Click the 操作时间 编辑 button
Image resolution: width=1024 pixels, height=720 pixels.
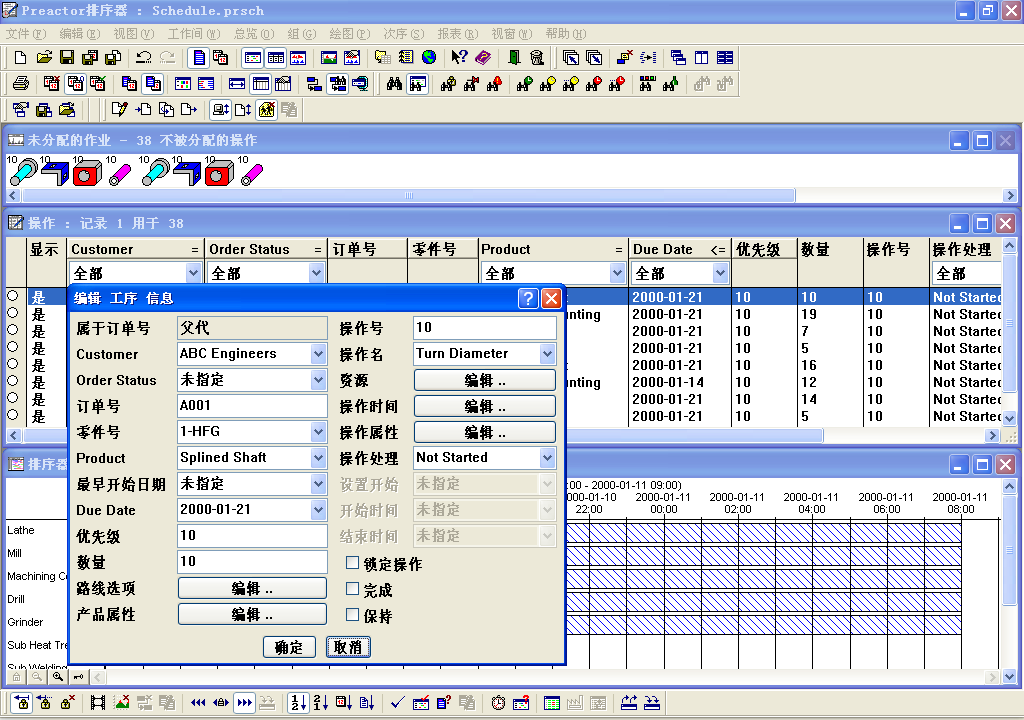[485, 406]
